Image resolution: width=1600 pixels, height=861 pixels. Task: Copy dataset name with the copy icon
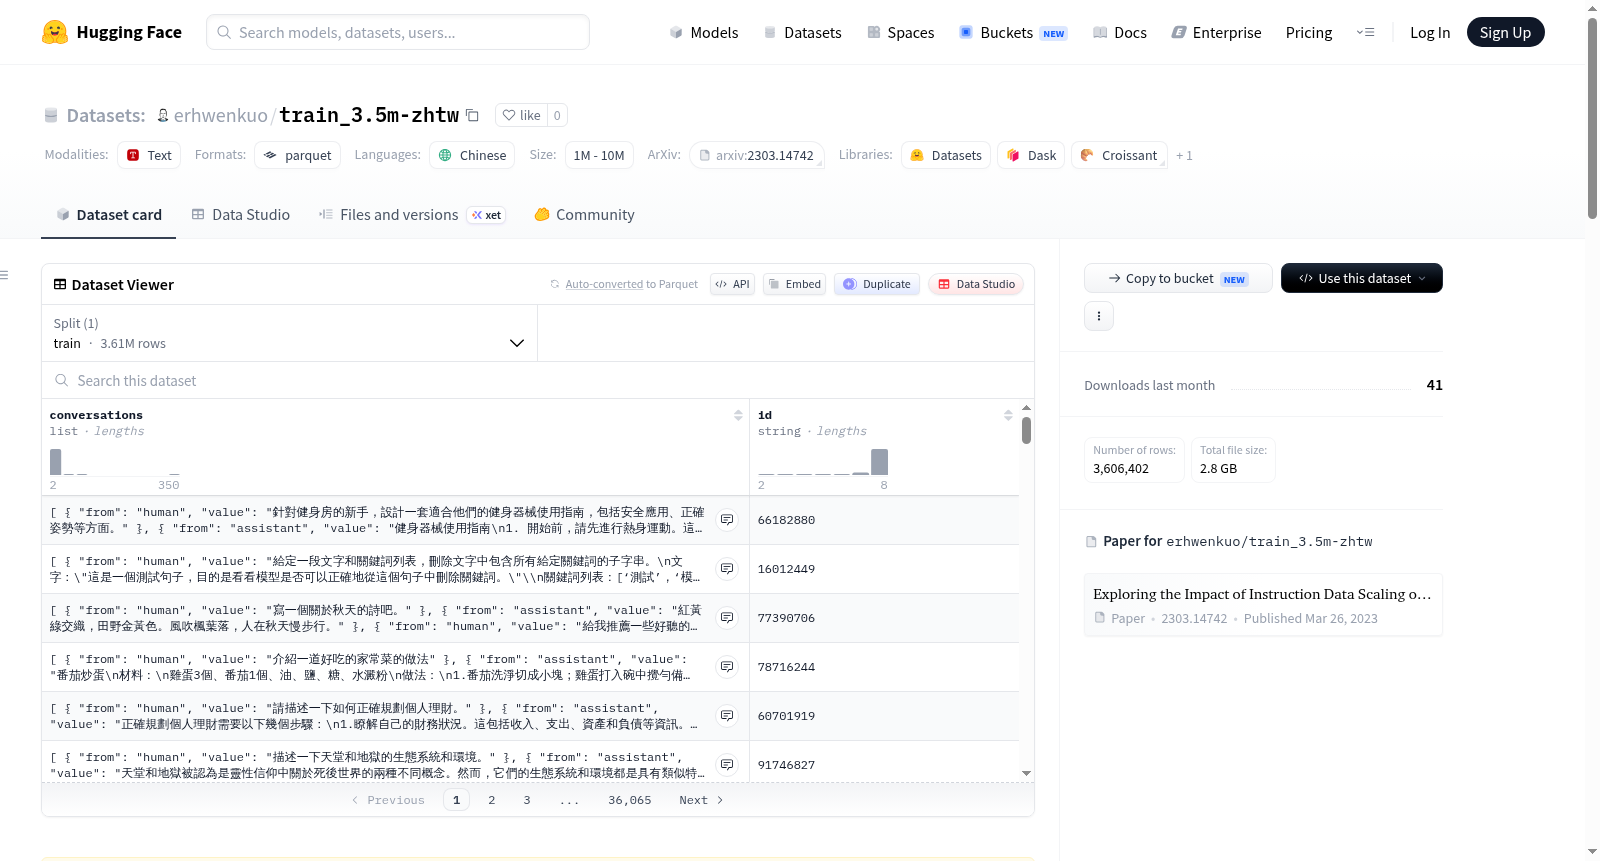(473, 115)
